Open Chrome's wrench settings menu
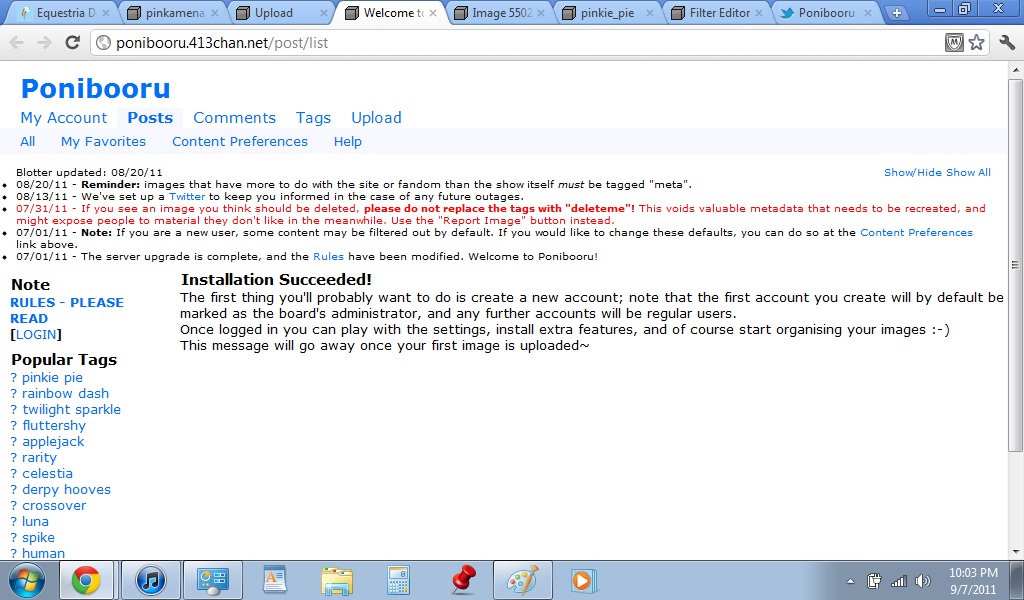 (1006, 43)
